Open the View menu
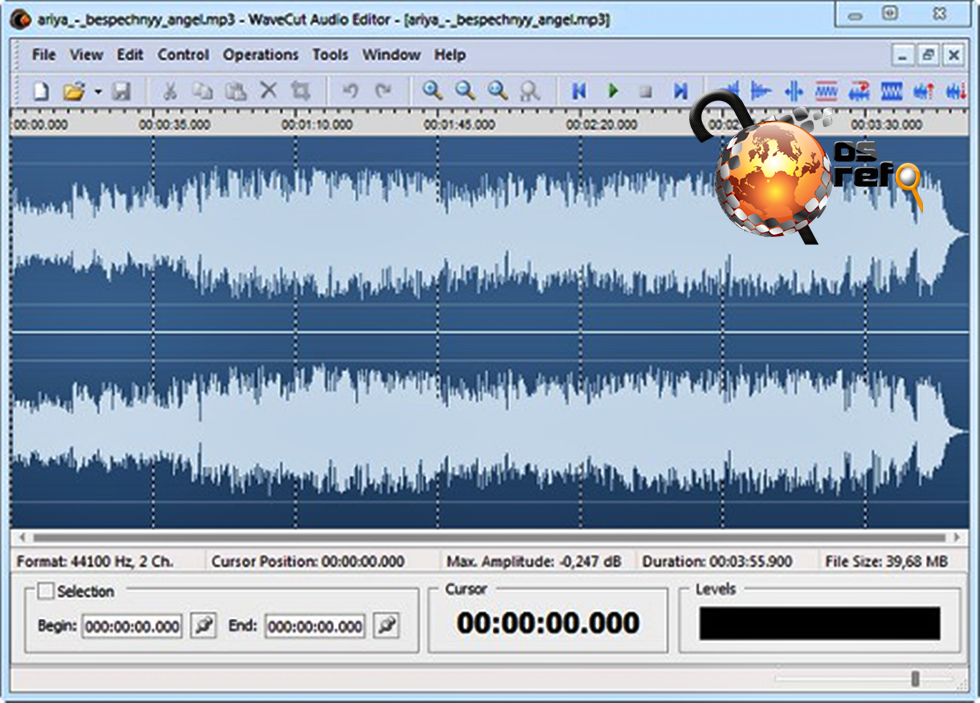The image size is (980, 703). coord(86,55)
